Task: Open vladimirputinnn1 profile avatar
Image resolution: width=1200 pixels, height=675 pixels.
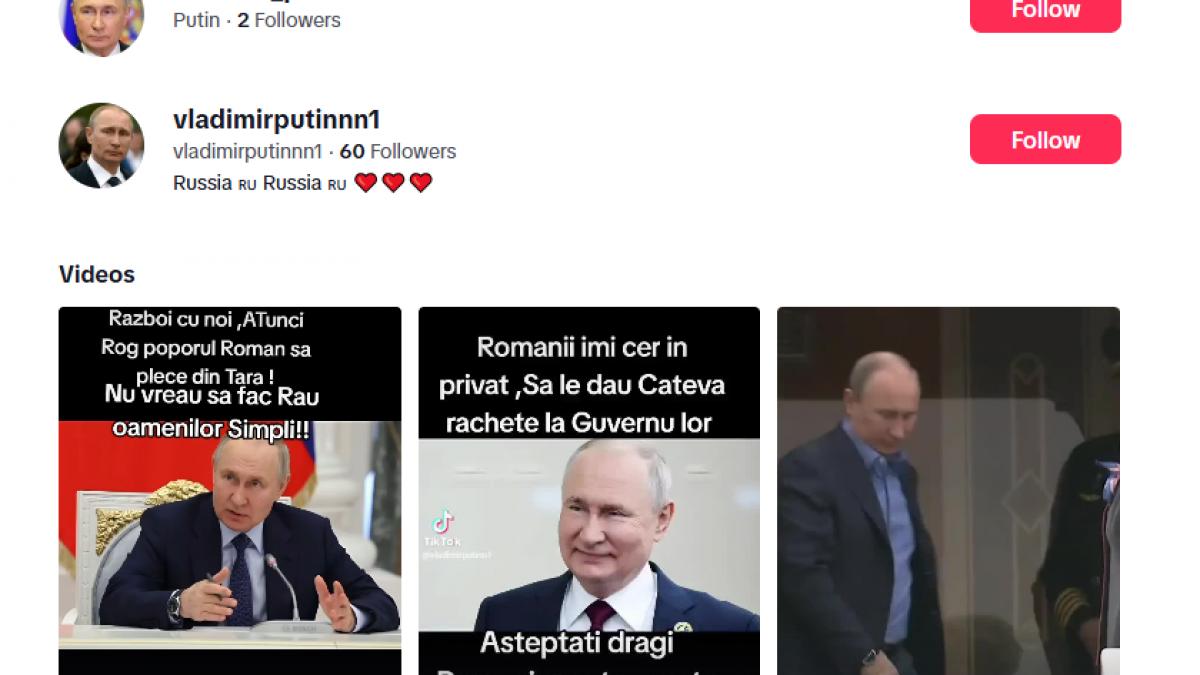Action: click(x=101, y=145)
